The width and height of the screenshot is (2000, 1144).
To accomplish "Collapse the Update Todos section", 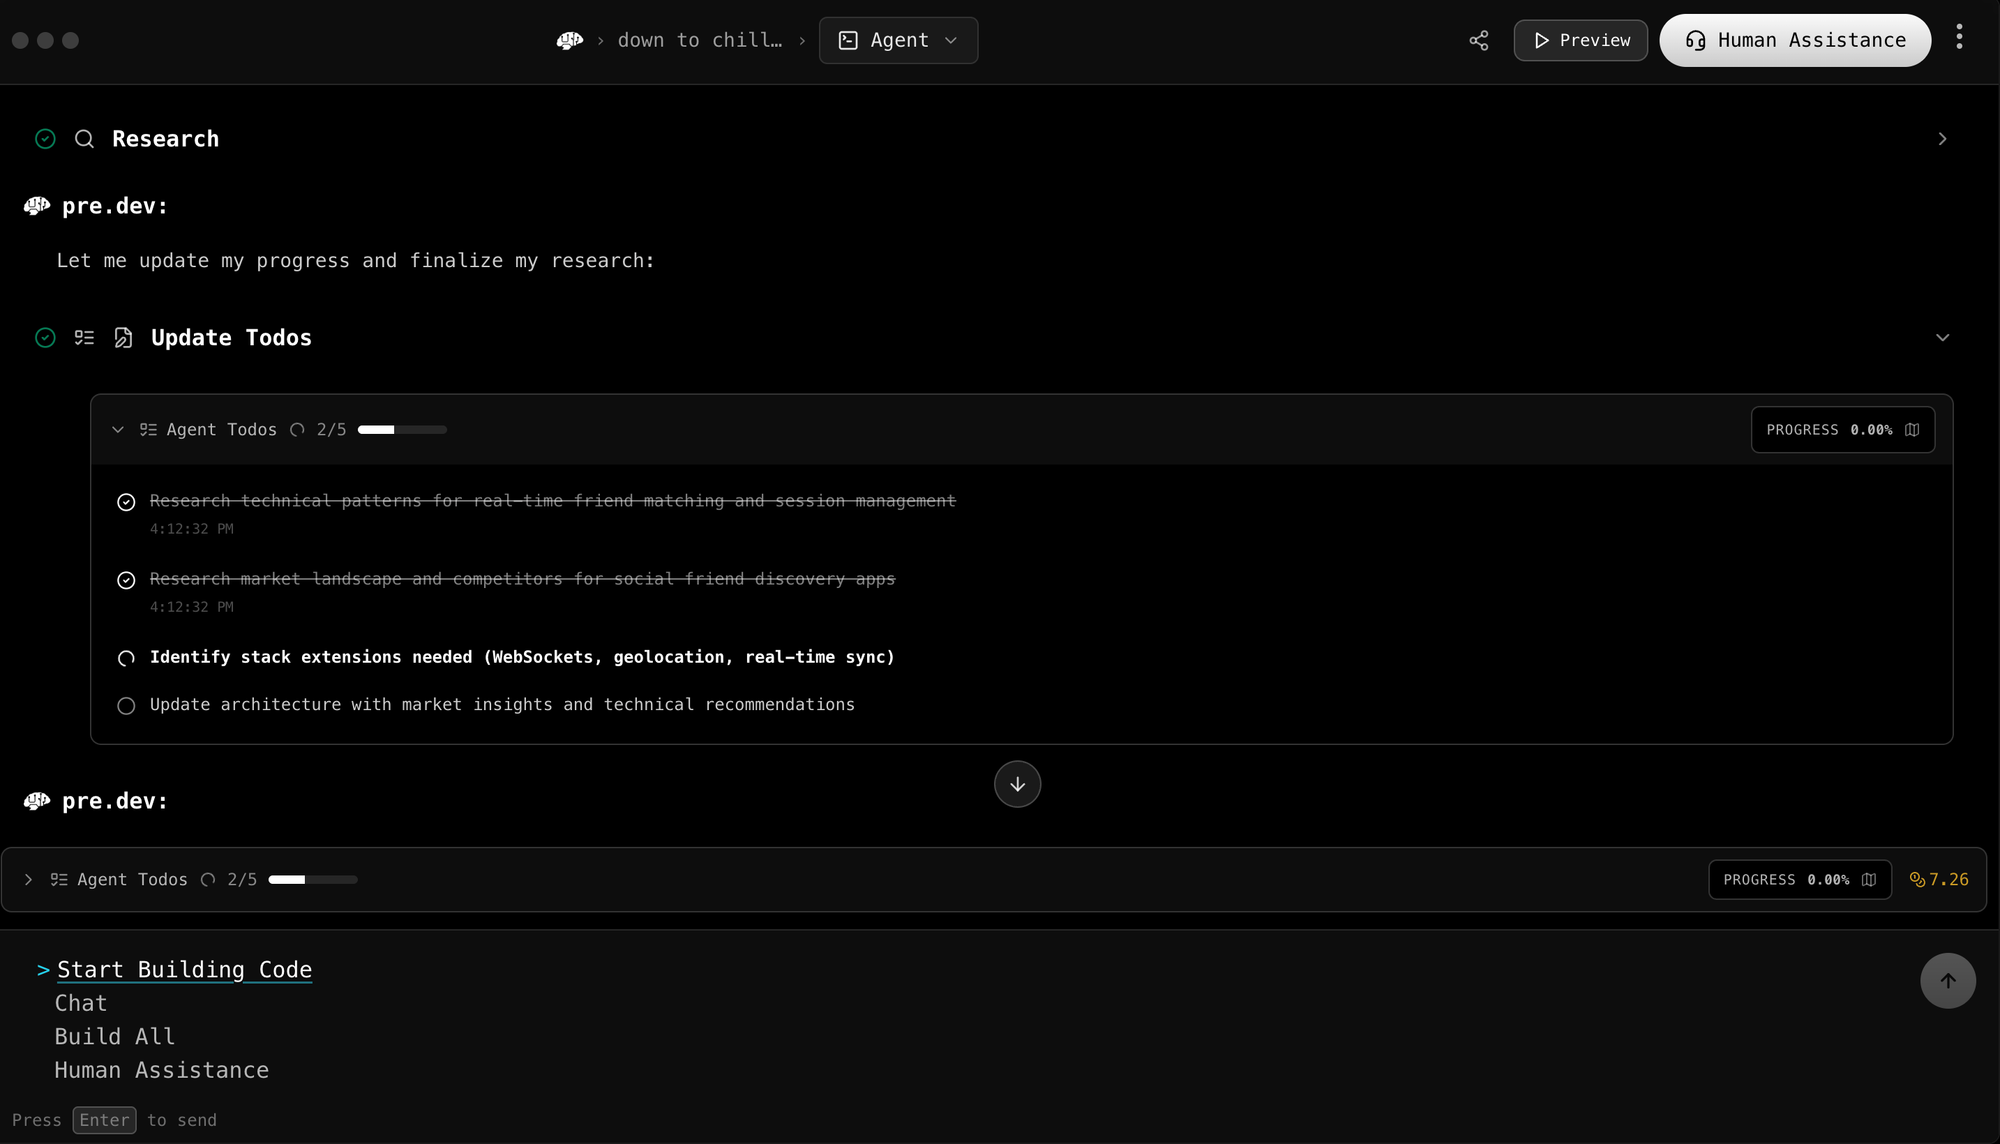I will pyautogui.click(x=1942, y=338).
